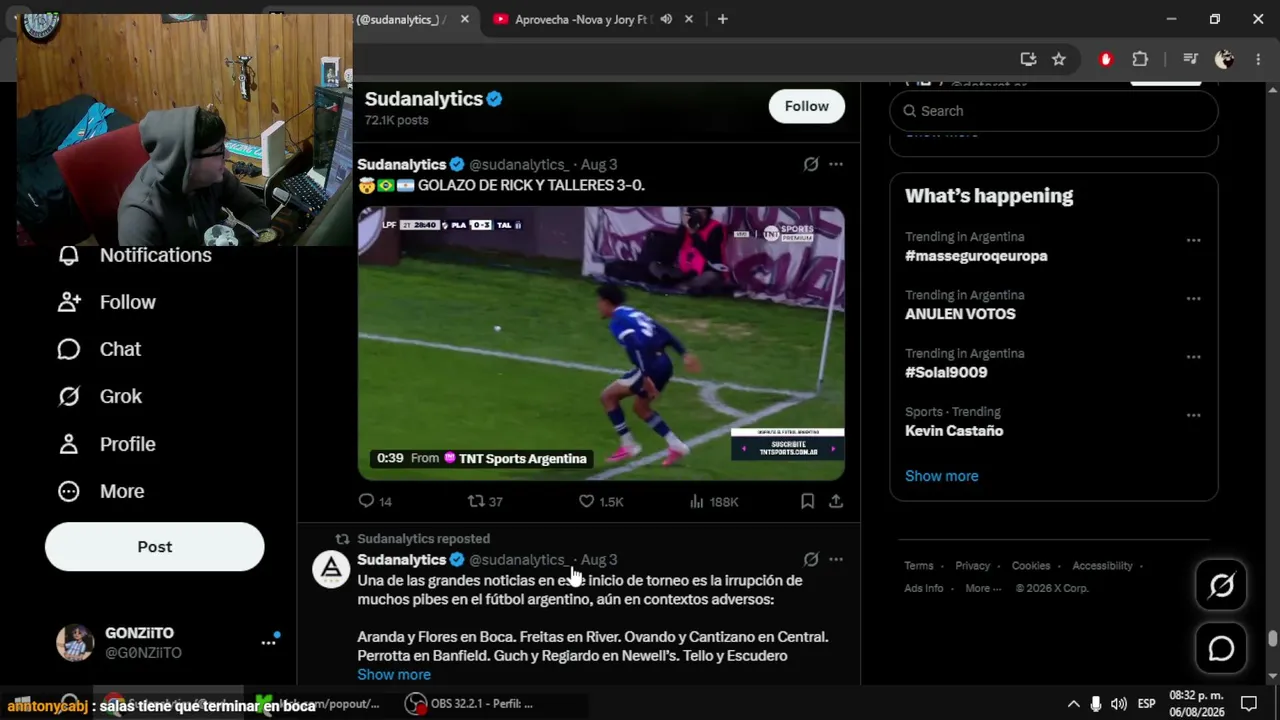The image size is (1280, 720).
Task: Click the ESP keyboard language indicator
Action: coord(1146,703)
